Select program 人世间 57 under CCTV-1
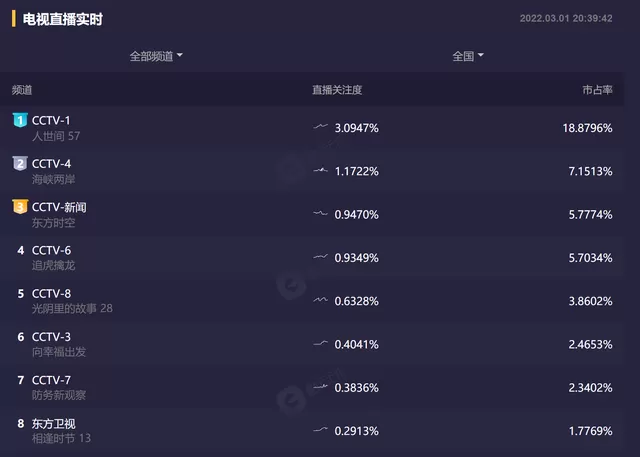 56,136
